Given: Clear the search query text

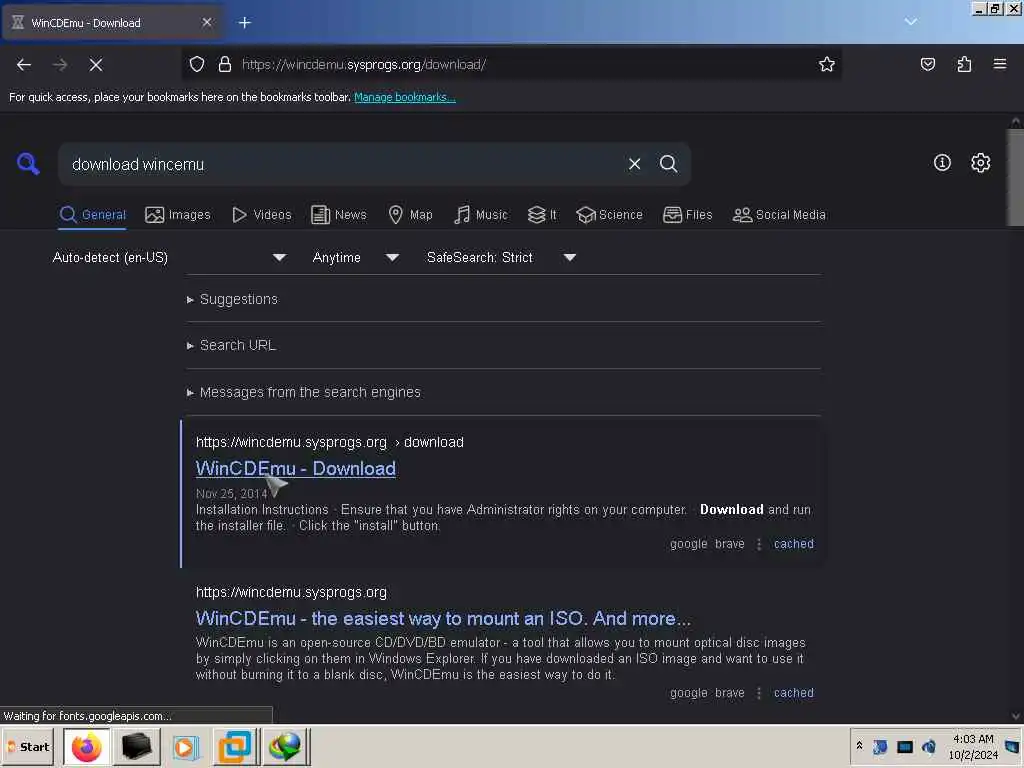Looking at the screenshot, I should pyautogui.click(x=634, y=164).
